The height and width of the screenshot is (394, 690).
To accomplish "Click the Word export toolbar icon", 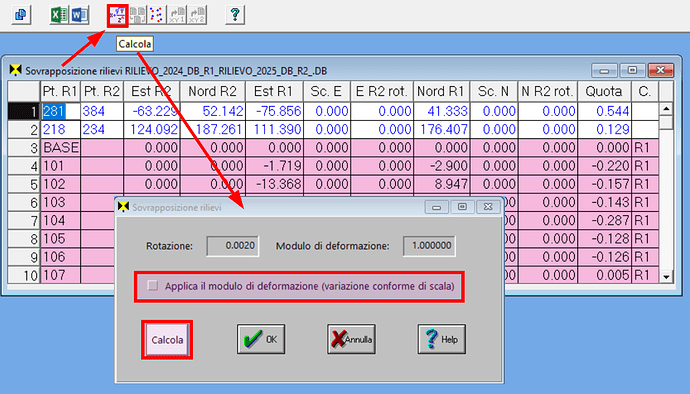I will pos(79,15).
